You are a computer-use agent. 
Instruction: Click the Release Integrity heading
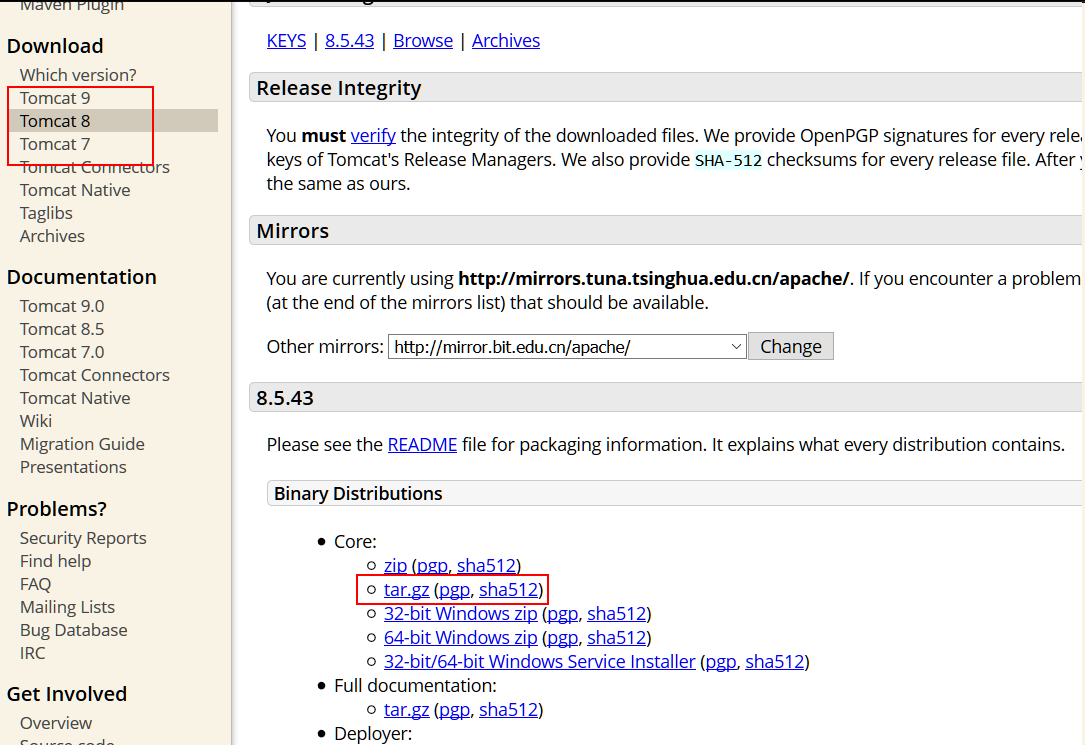coord(338,89)
